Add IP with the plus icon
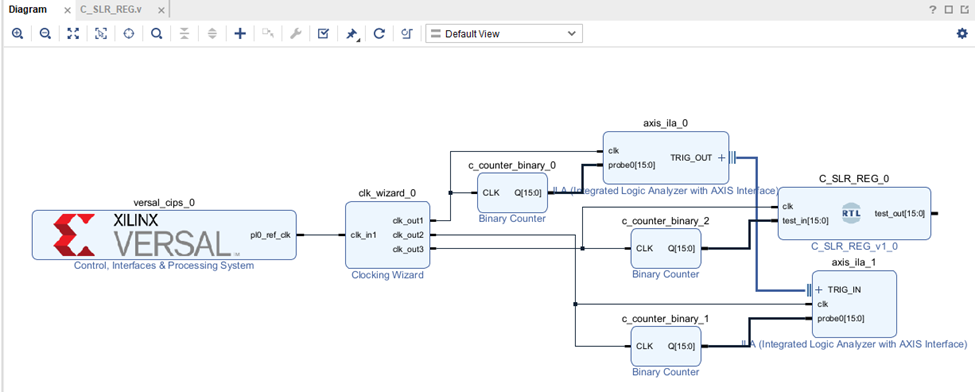This screenshot has height=392, width=975. pyautogui.click(x=240, y=34)
